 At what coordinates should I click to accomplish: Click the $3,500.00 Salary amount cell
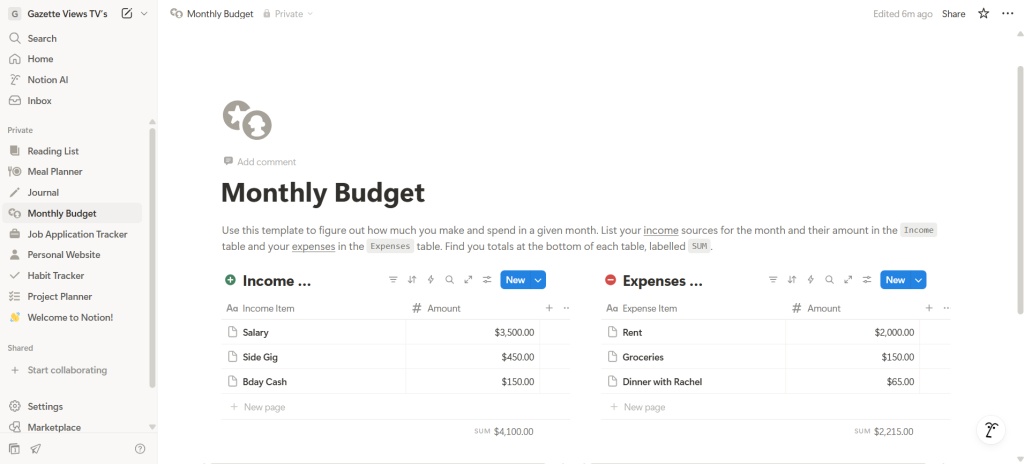click(473, 333)
